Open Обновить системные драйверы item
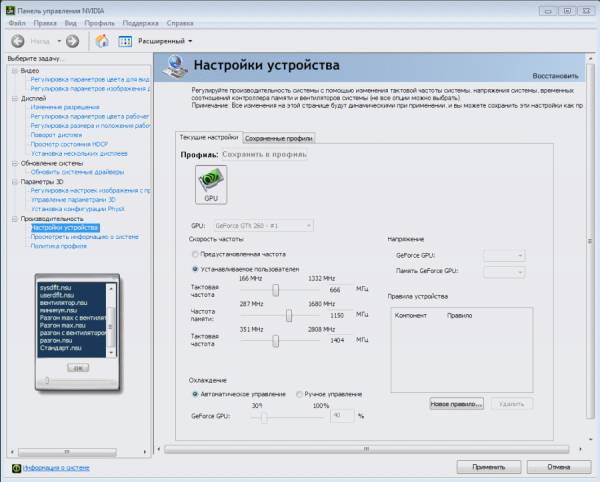Image resolution: width=600 pixels, height=482 pixels. tap(77, 172)
